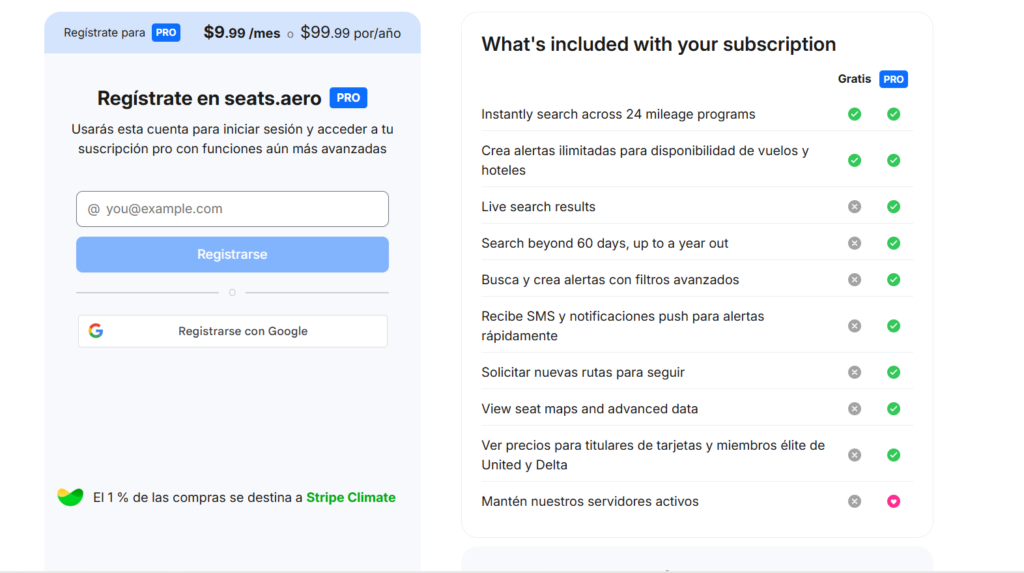Screen dimensions: 1024x573
Task: Click PRO check for View seat maps
Action: (893, 409)
